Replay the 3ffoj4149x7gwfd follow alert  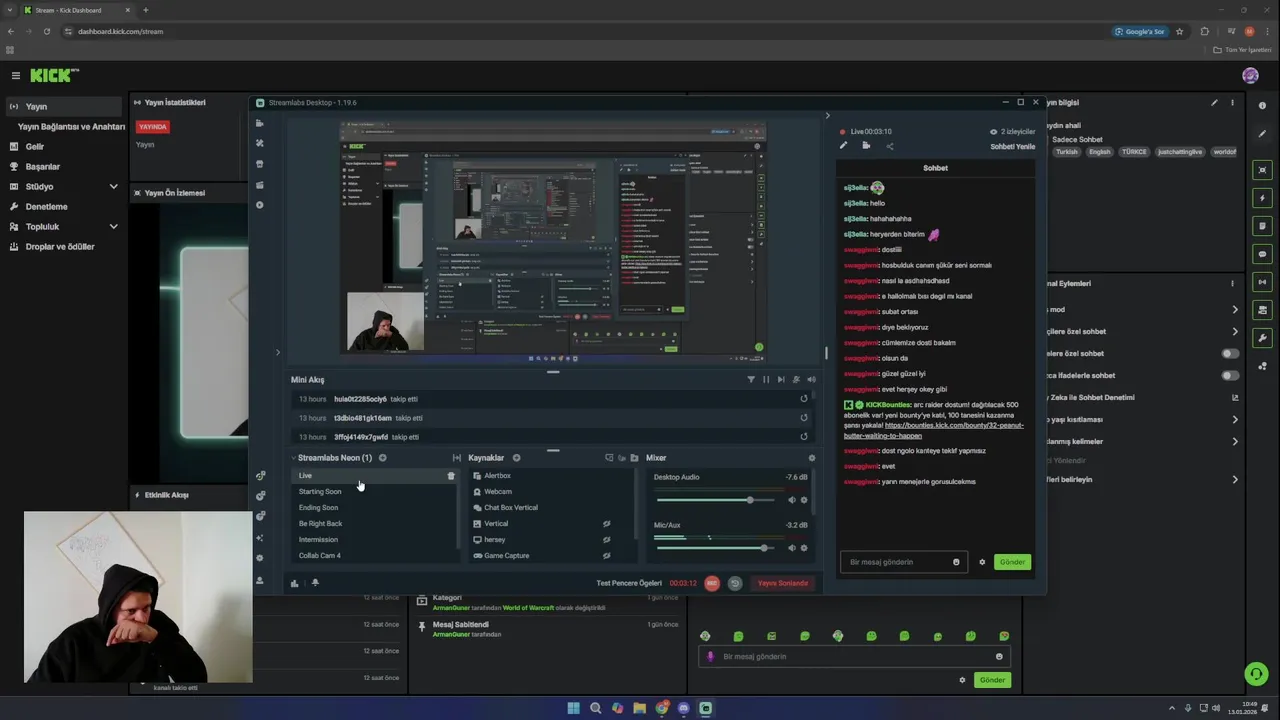(804, 437)
